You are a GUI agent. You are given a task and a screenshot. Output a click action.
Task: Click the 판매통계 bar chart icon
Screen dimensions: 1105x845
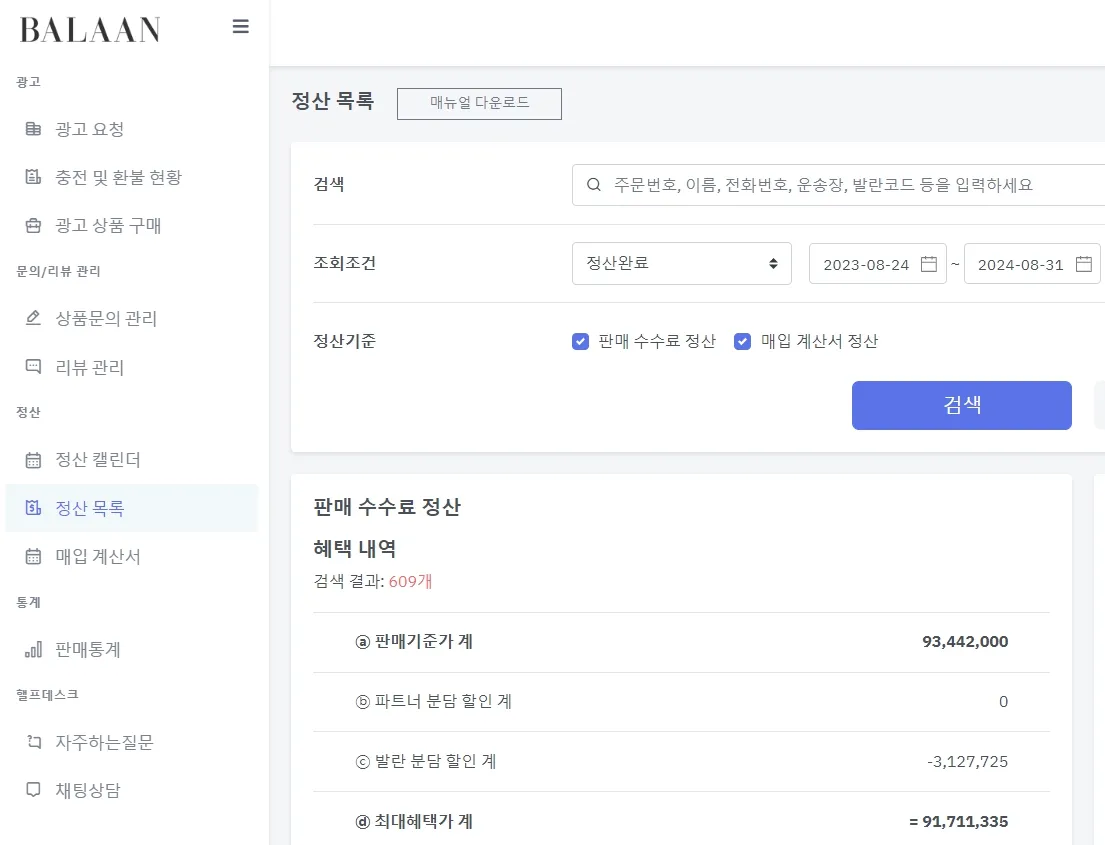33,649
